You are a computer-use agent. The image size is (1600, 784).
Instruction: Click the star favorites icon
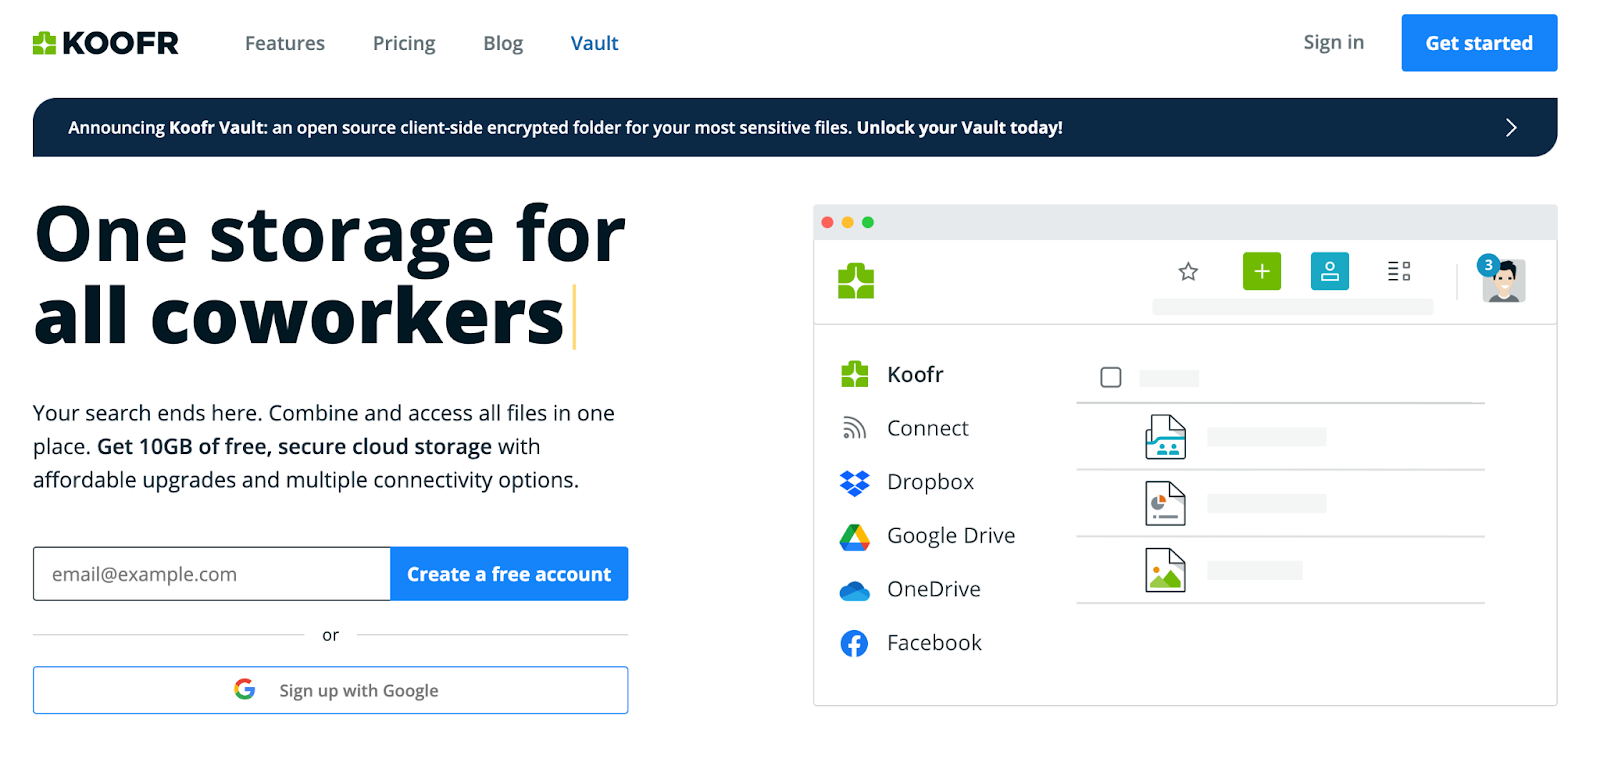tap(1188, 271)
